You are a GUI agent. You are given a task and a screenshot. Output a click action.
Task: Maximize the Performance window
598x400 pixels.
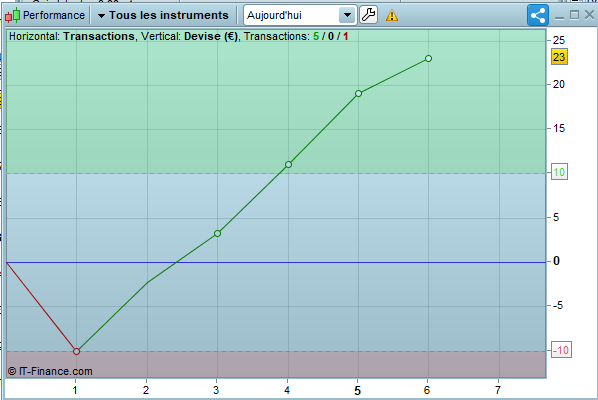[x=574, y=15]
